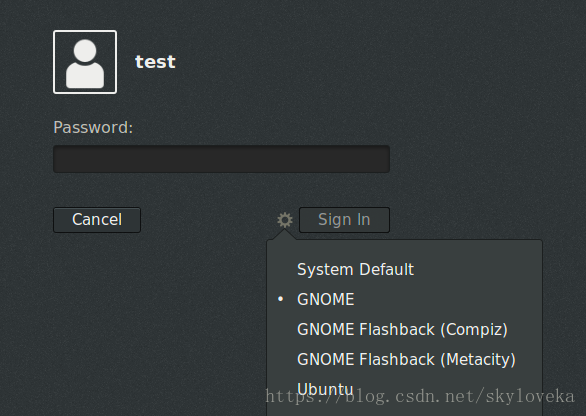Focus the Password input field
586x416 pixels.
(x=221, y=159)
